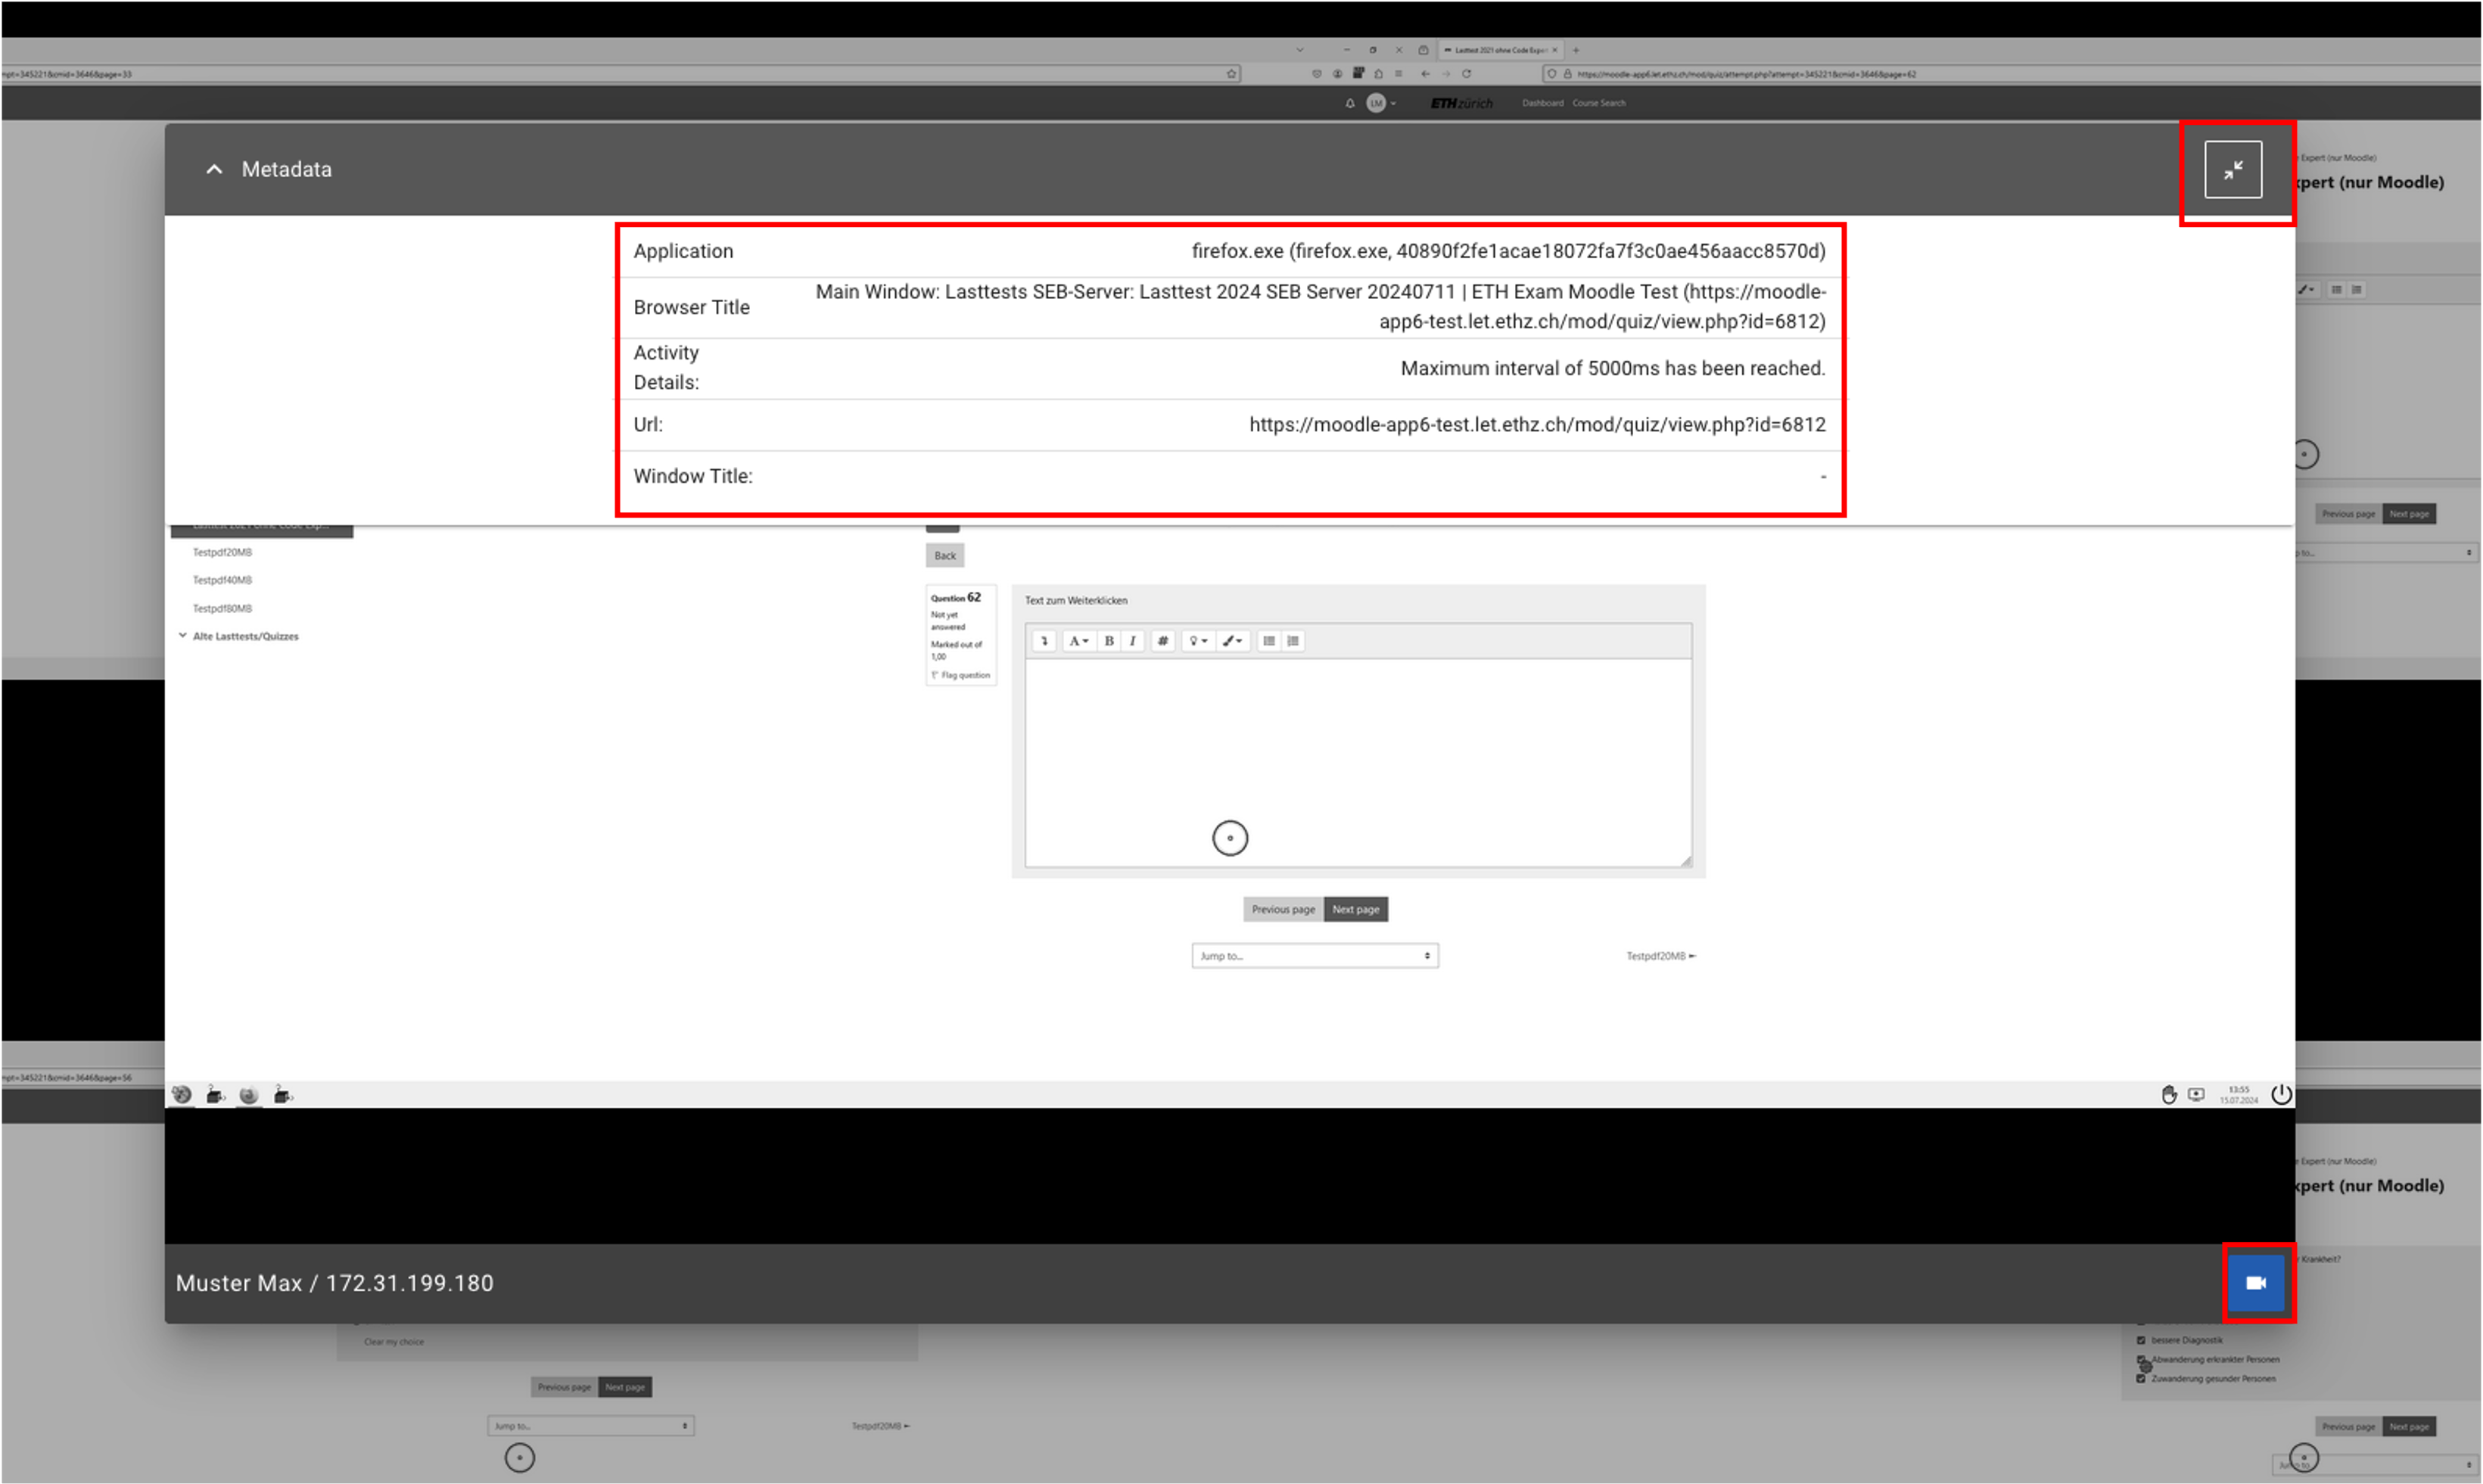Click the Flag question link
This screenshot has width=2483, height=1484.
(x=964, y=675)
